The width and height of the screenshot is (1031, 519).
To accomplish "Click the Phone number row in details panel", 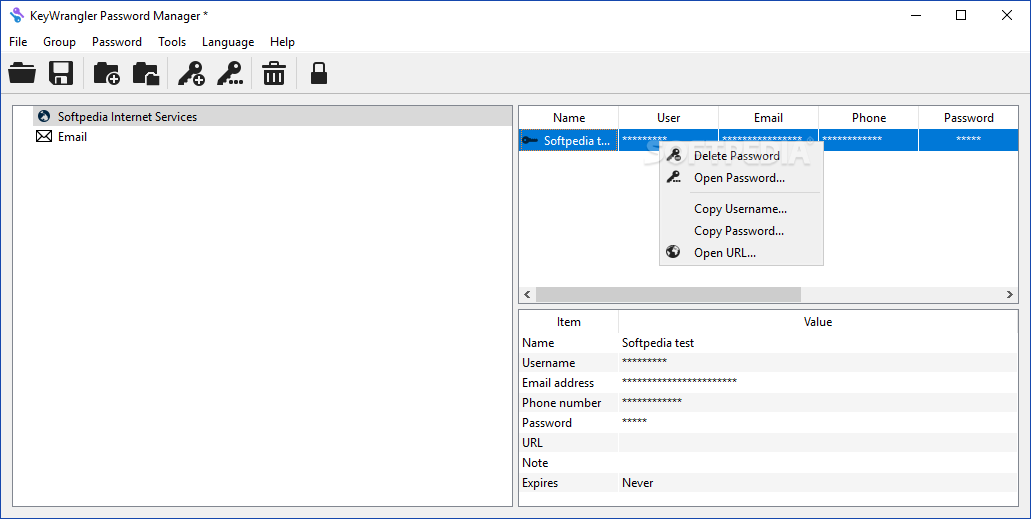I will click(x=768, y=403).
